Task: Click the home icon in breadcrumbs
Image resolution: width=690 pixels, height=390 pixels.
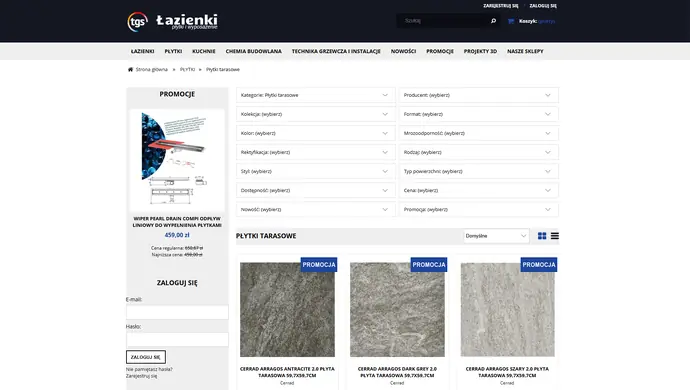Action: point(130,69)
